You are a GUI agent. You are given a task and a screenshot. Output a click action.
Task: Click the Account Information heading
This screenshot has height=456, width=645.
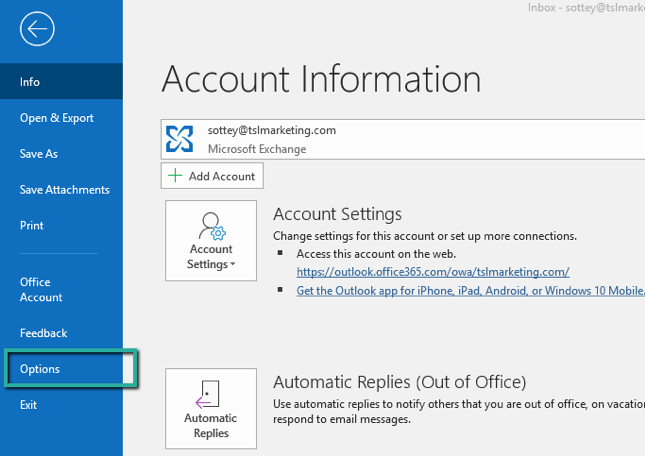tap(321, 79)
